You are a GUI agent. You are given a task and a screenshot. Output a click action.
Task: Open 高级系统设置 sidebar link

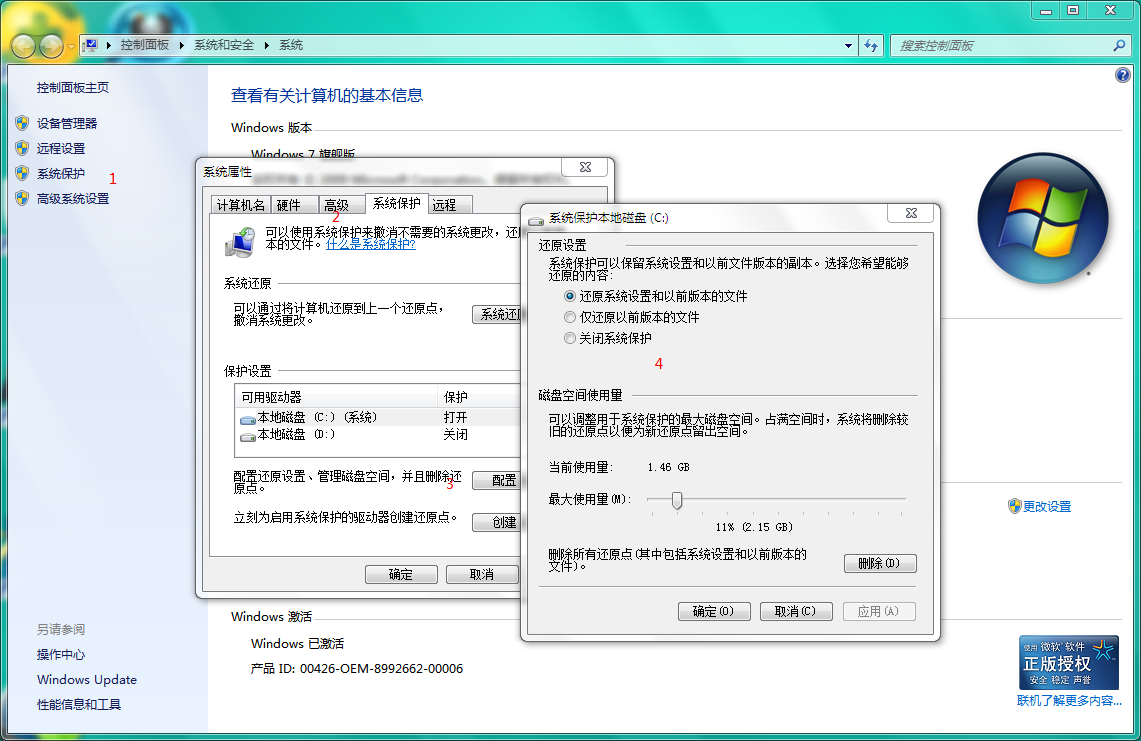click(73, 199)
